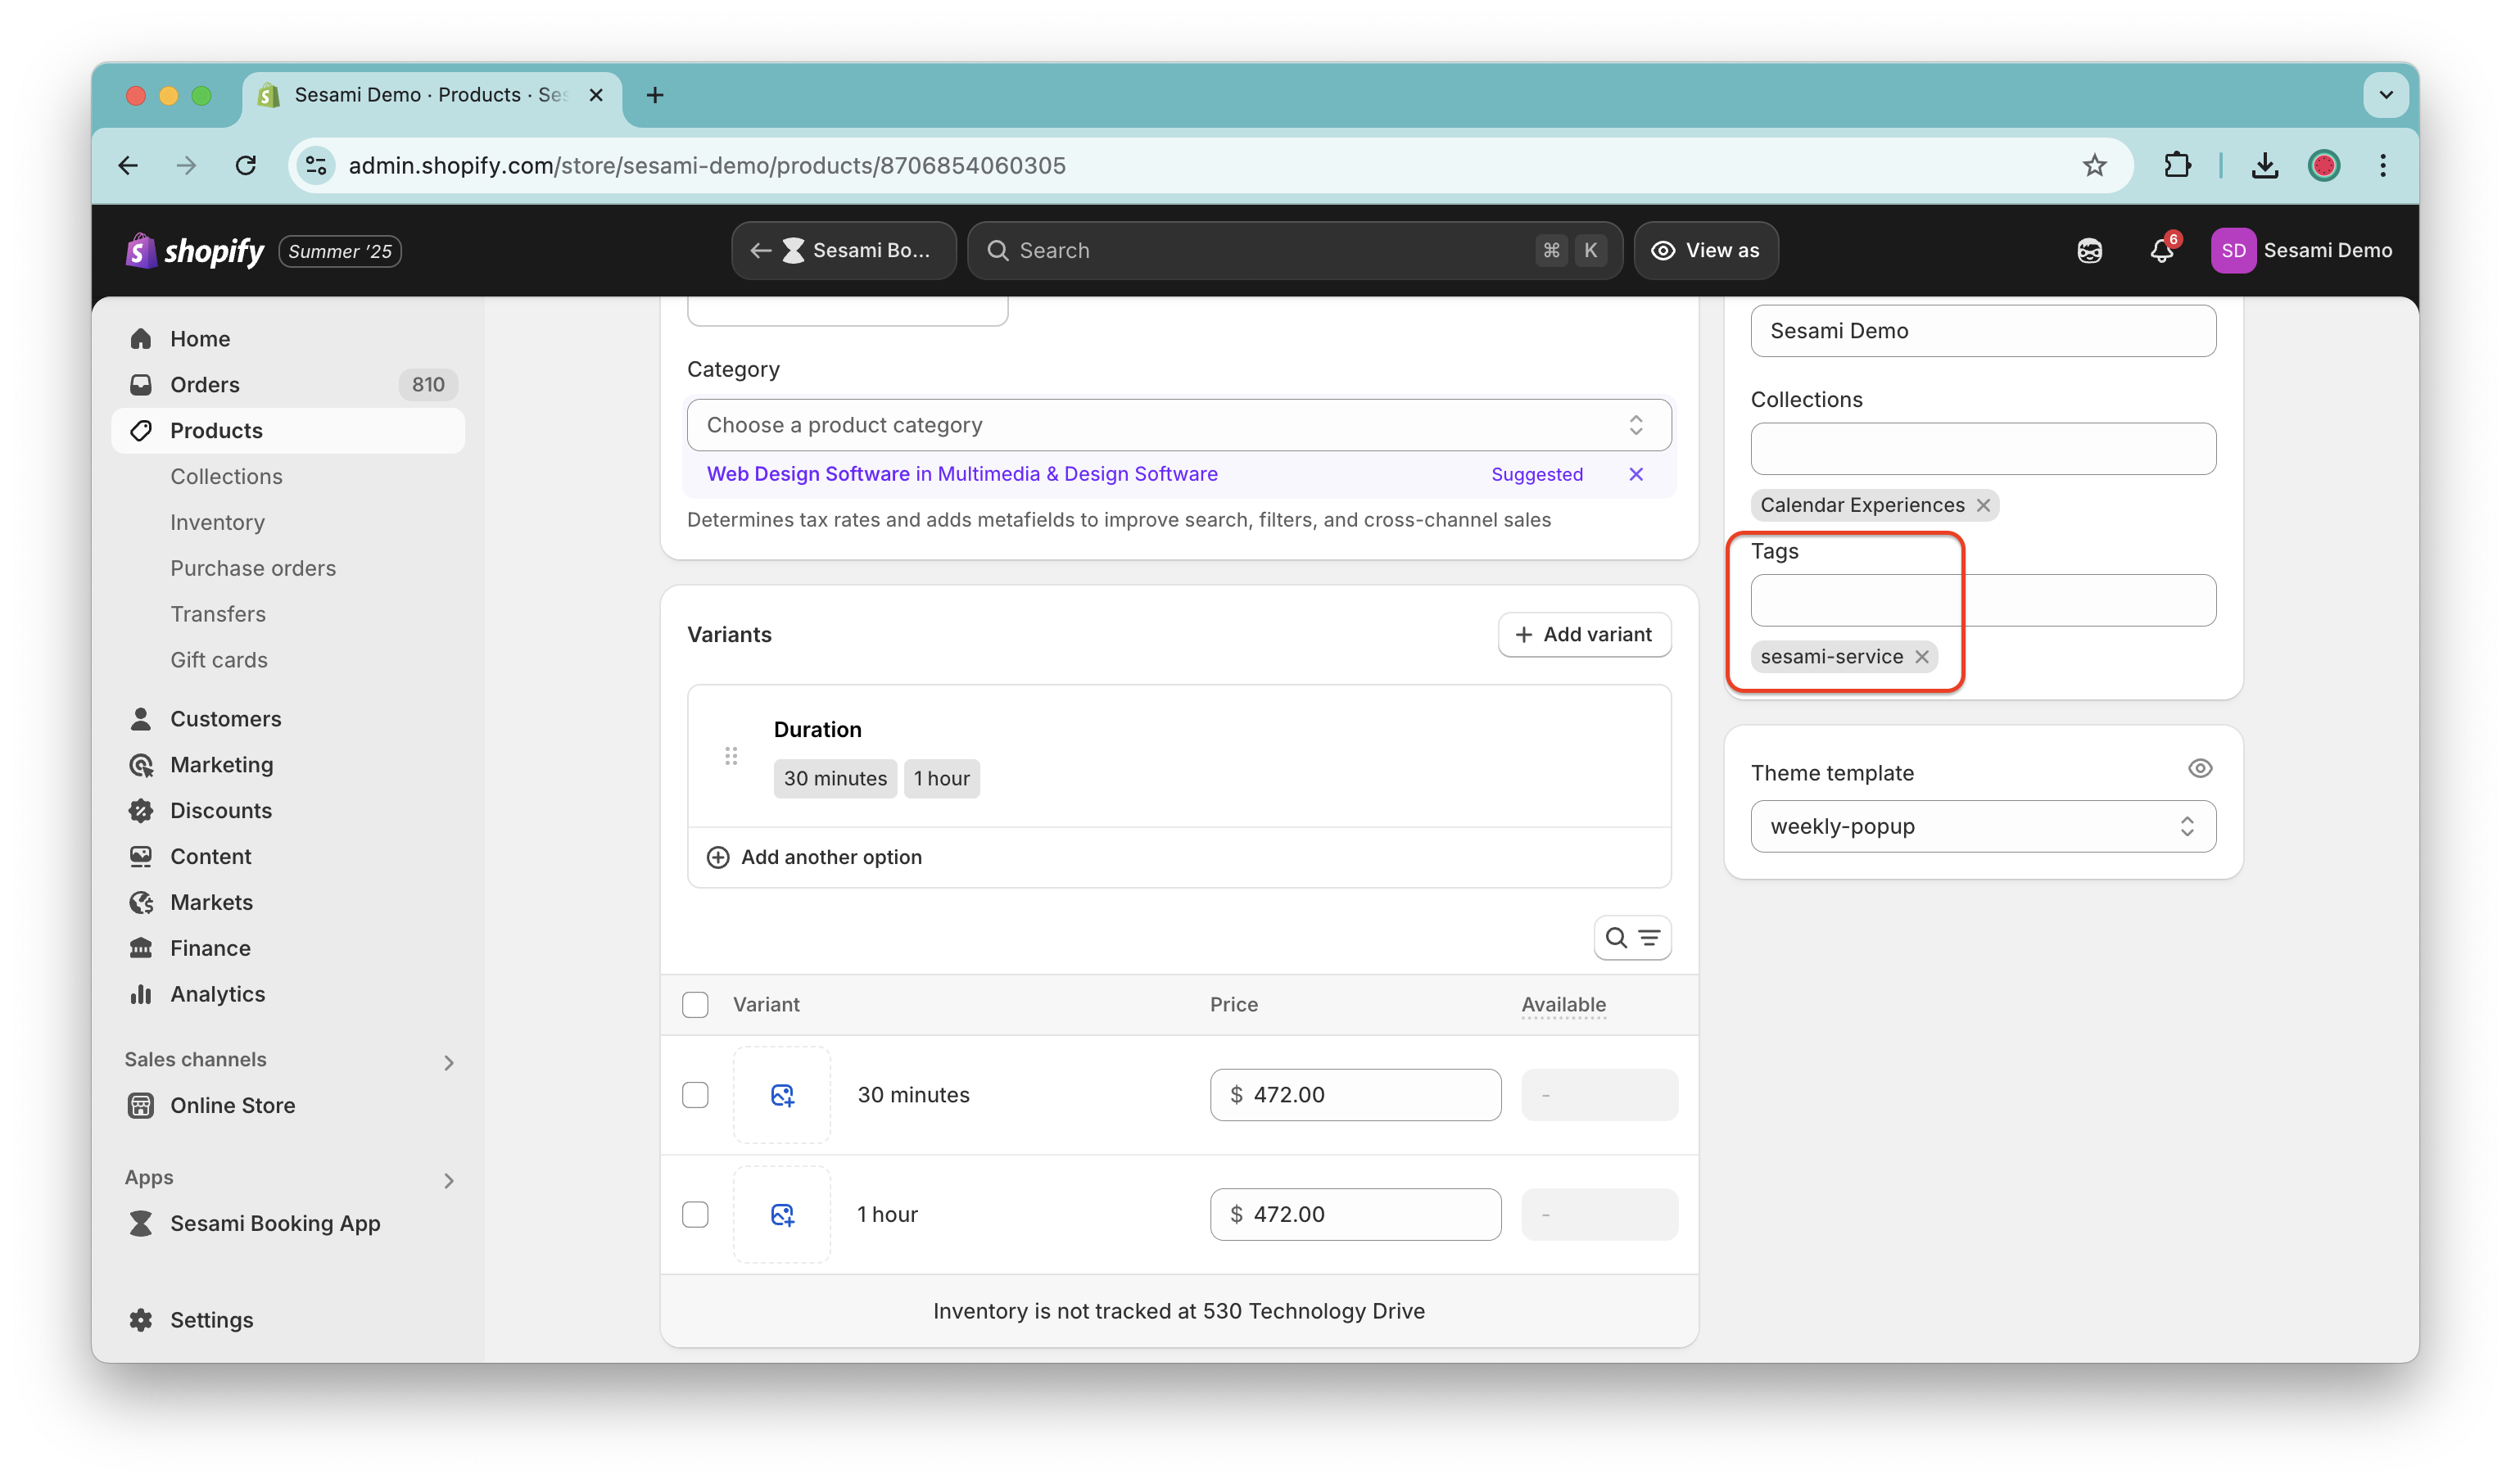
Task: Open Analytics in sidebar
Action: (288, 995)
